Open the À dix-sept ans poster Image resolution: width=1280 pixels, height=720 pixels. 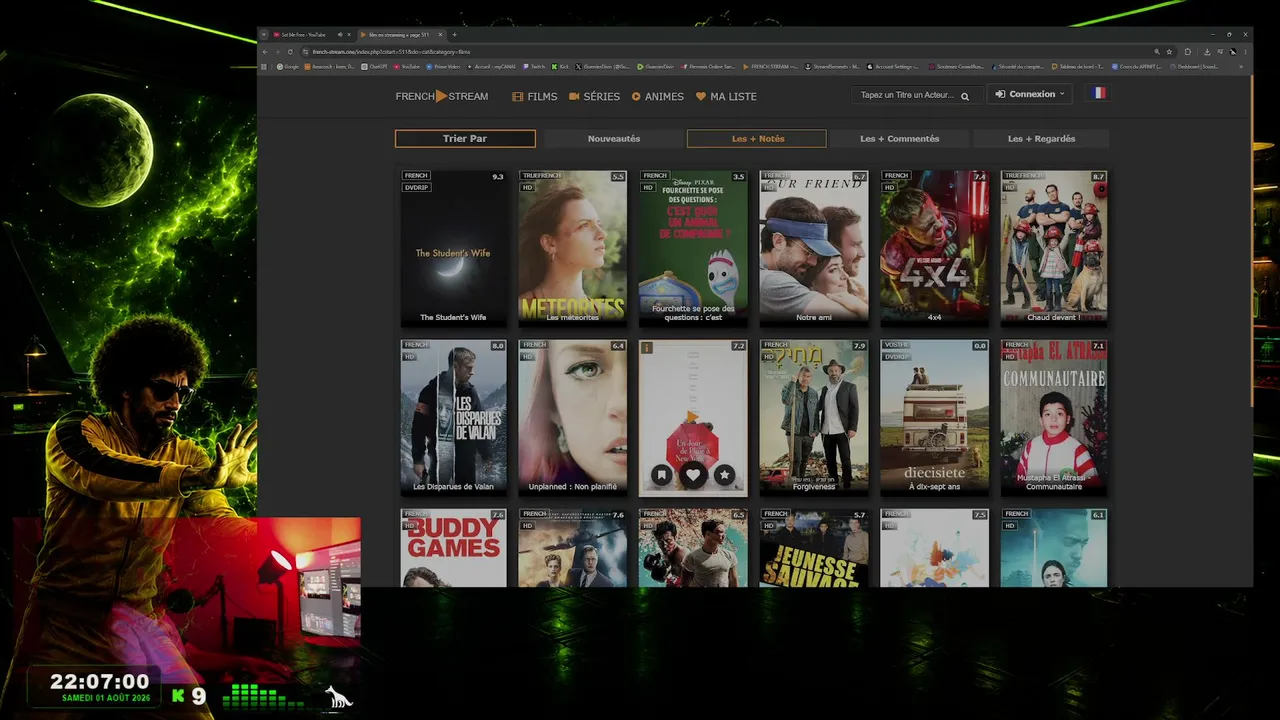934,417
